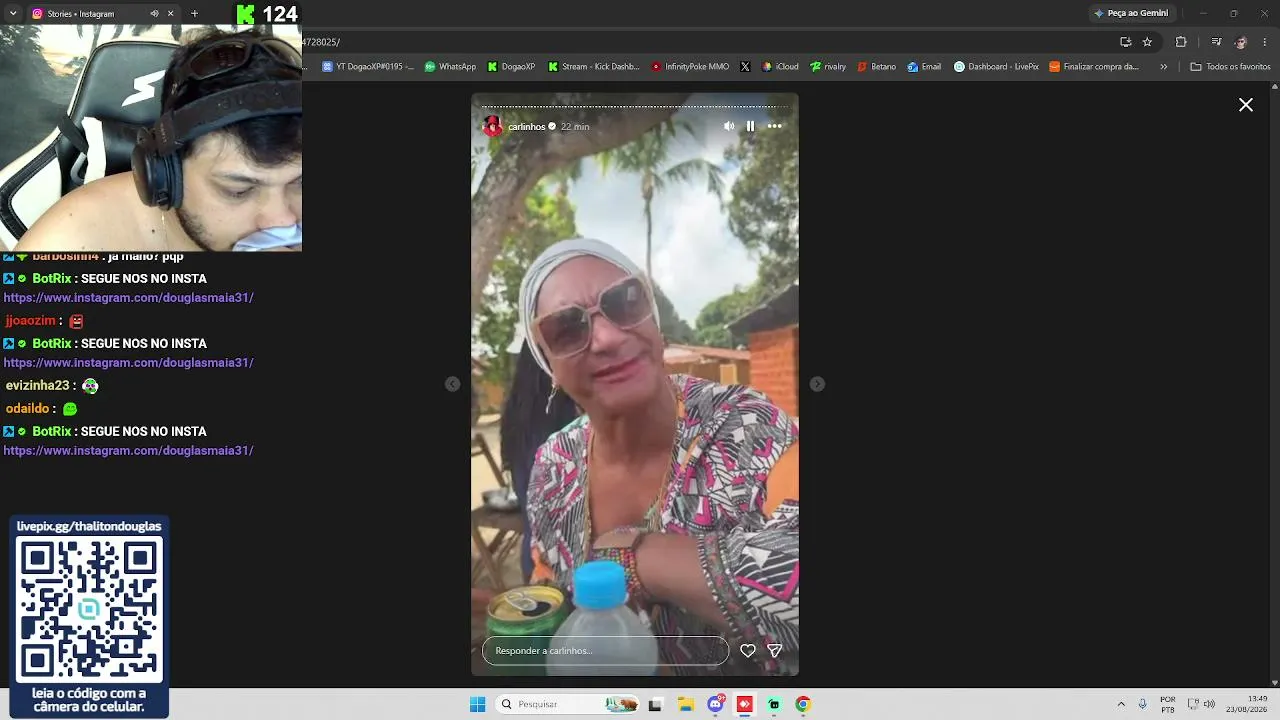Click the 'Responder a carlinhos...' reply field
The image size is (1280, 720).
coord(606,651)
